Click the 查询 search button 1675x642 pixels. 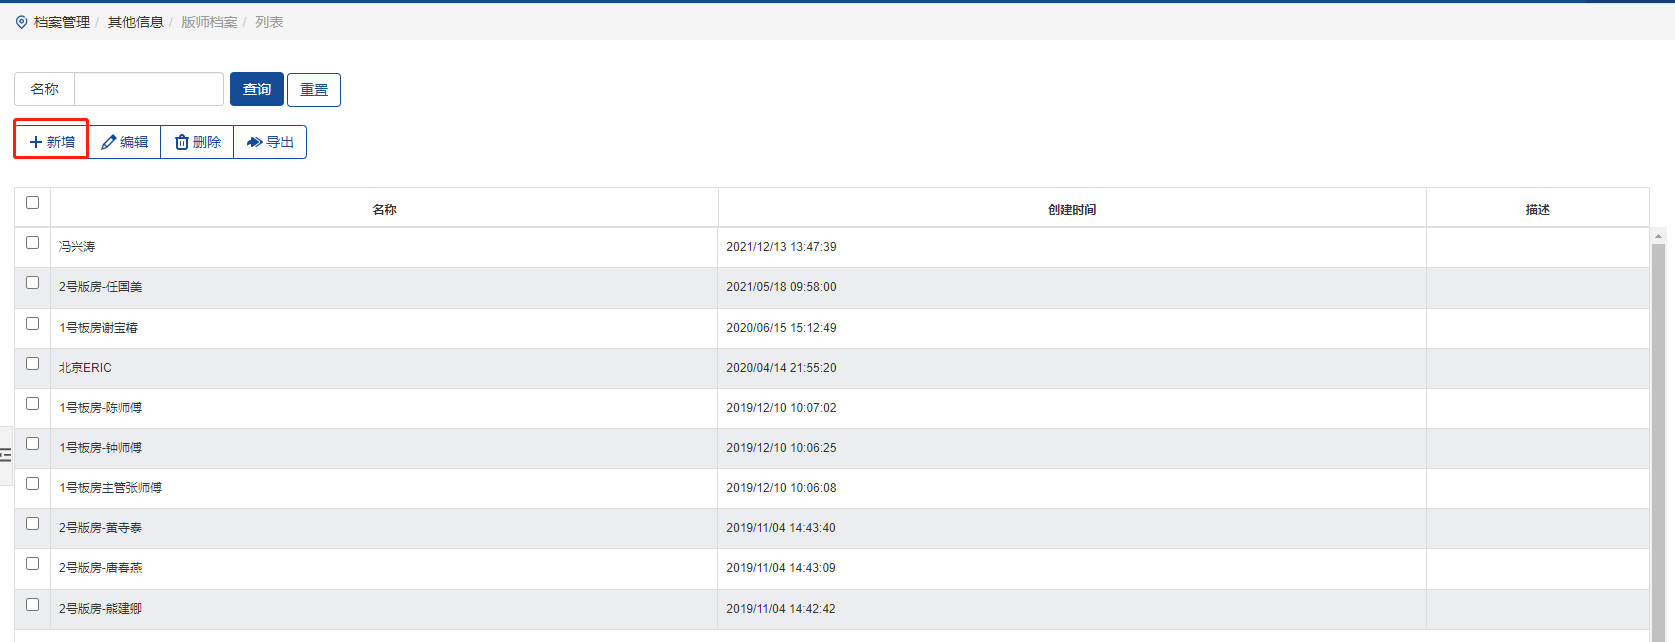[x=257, y=89]
